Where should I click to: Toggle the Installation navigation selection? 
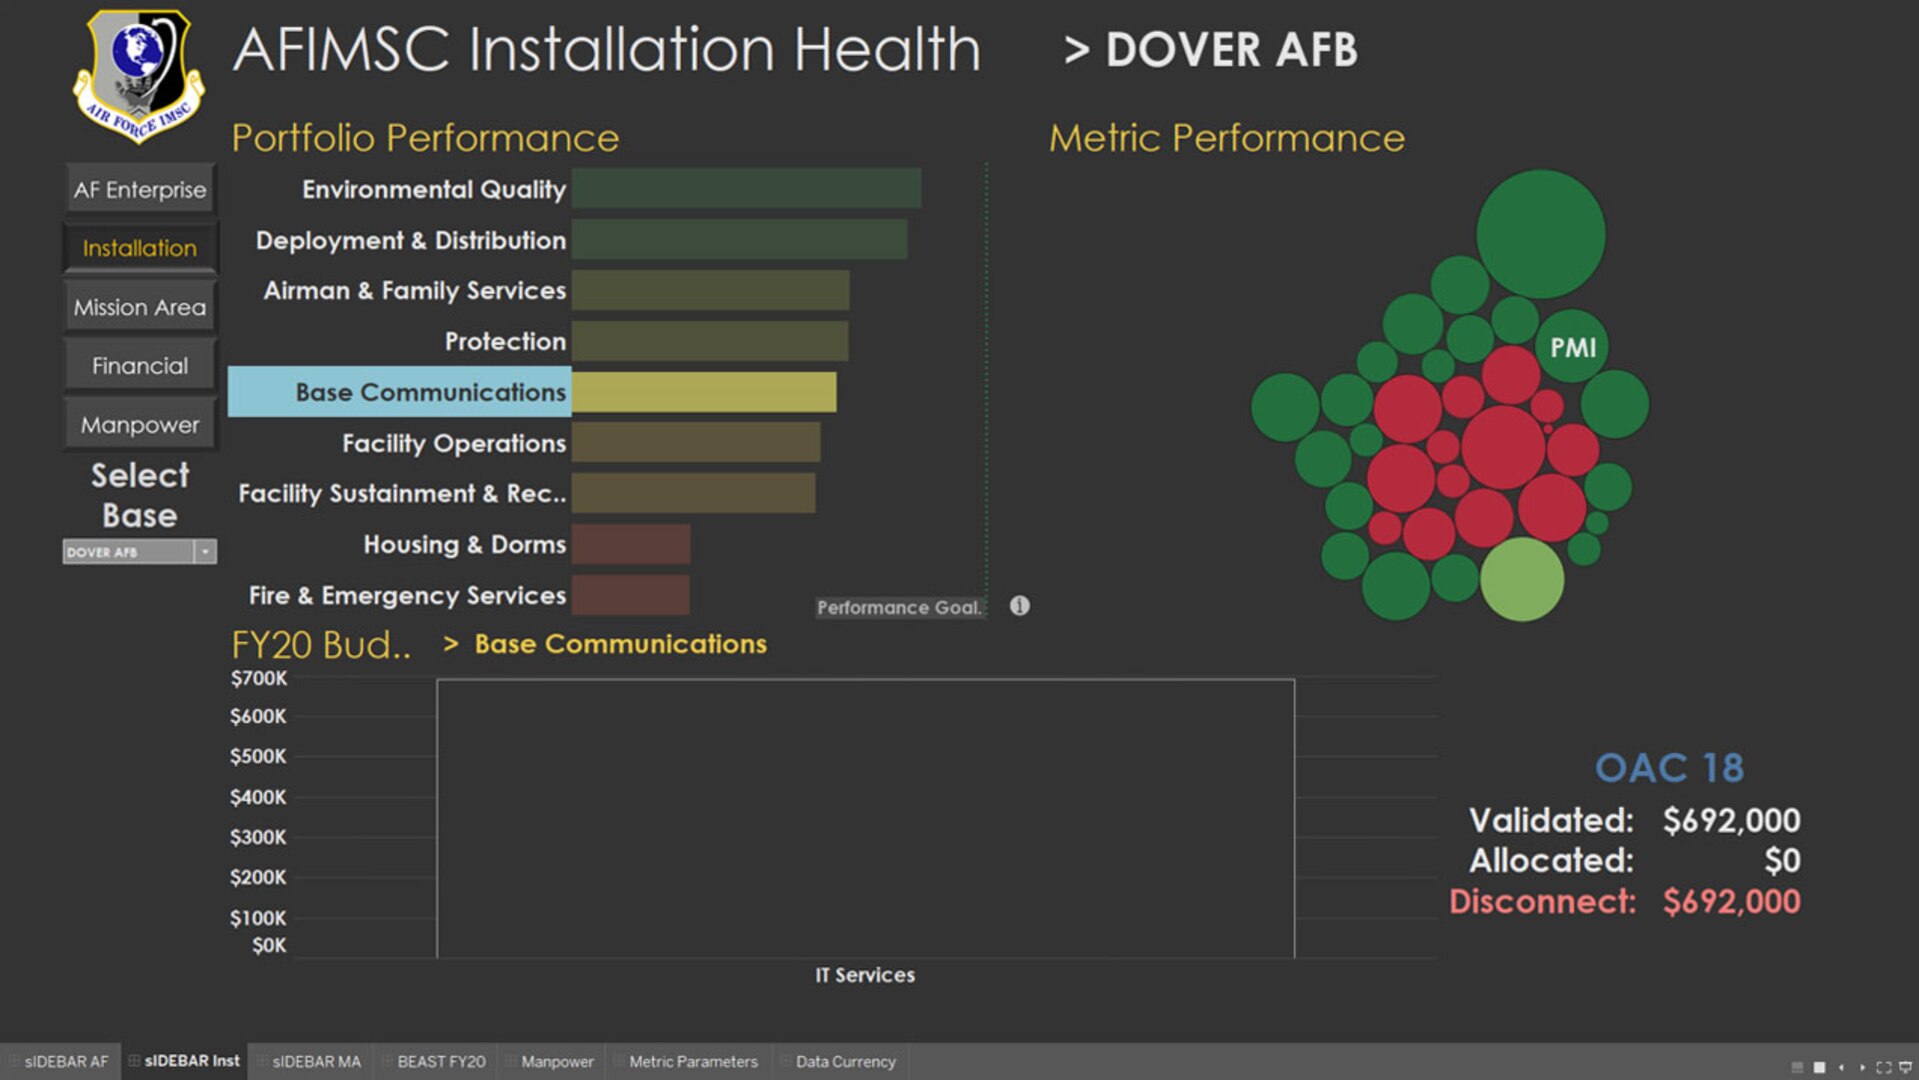click(x=139, y=247)
